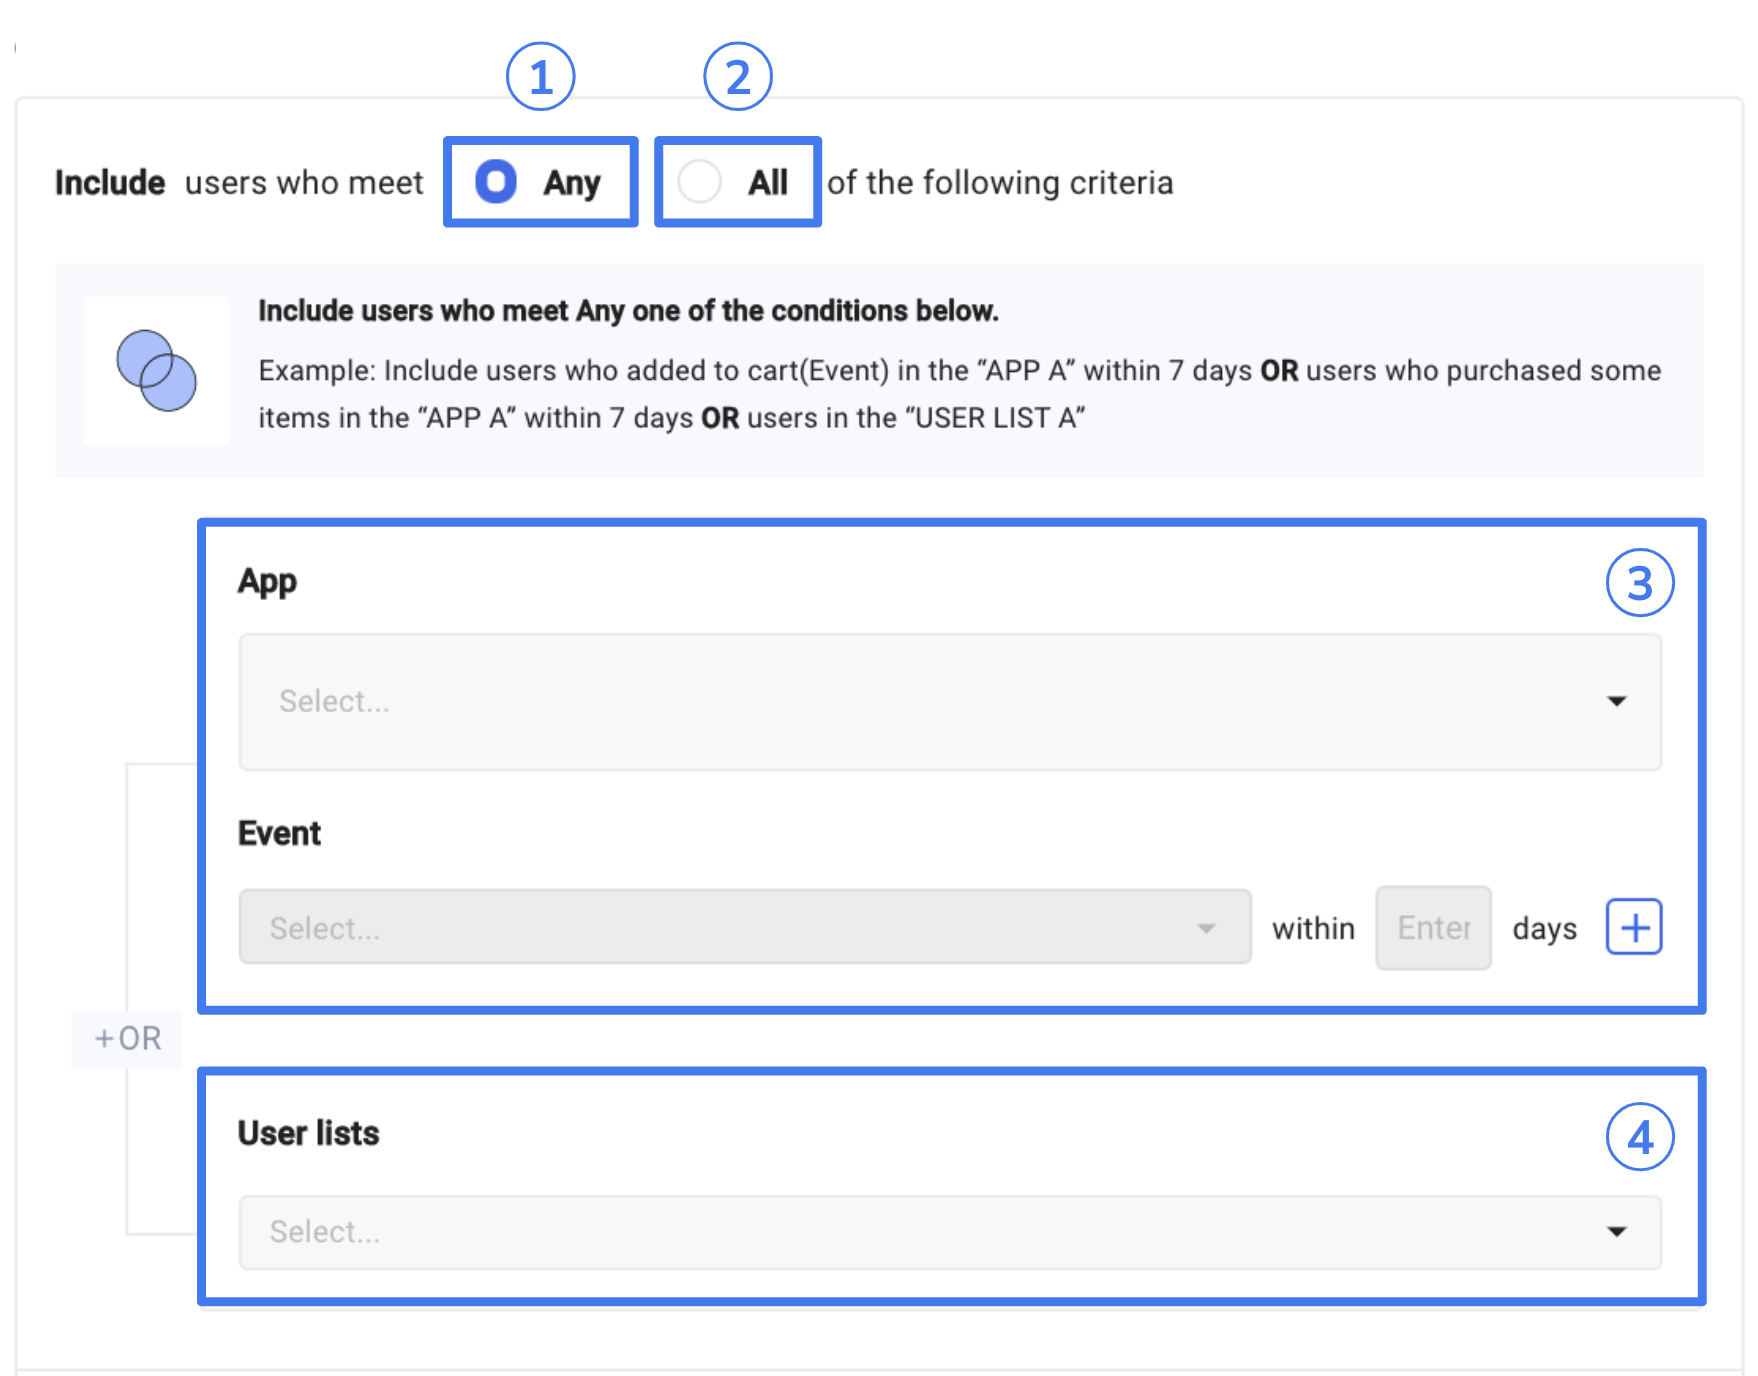Click the plus icon after days

click(1634, 927)
